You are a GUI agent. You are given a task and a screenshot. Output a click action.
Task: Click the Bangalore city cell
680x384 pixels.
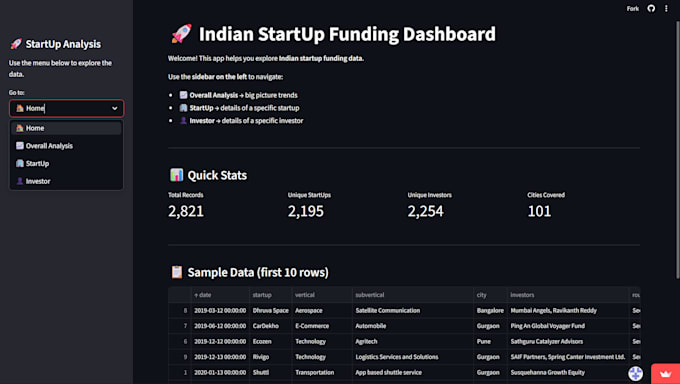pyautogui.click(x=490, y=310)
